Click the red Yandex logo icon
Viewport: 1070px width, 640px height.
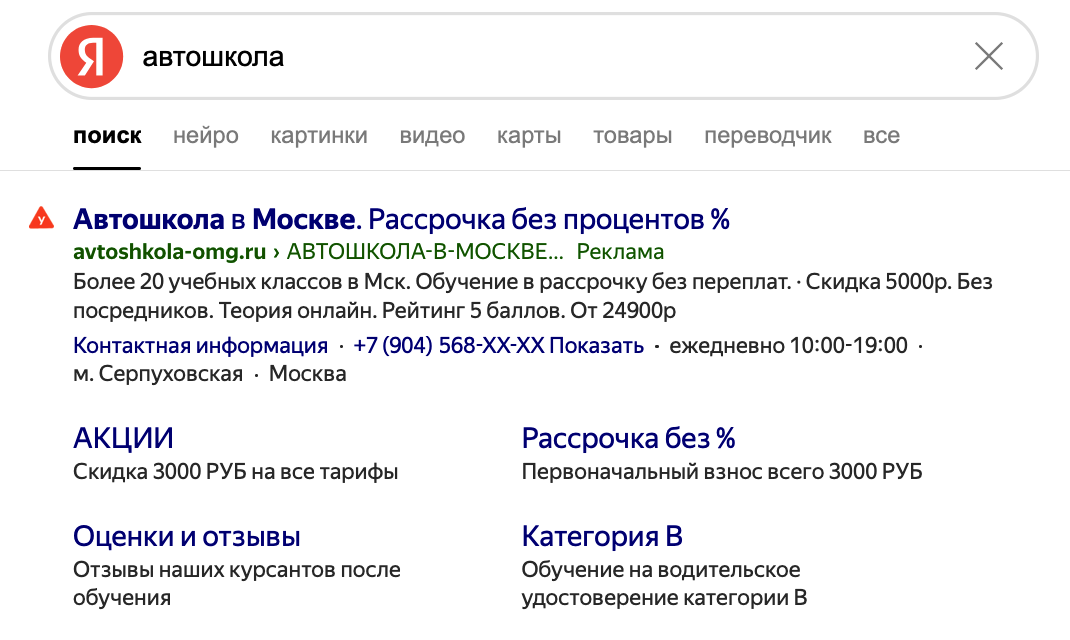(91, 56)
